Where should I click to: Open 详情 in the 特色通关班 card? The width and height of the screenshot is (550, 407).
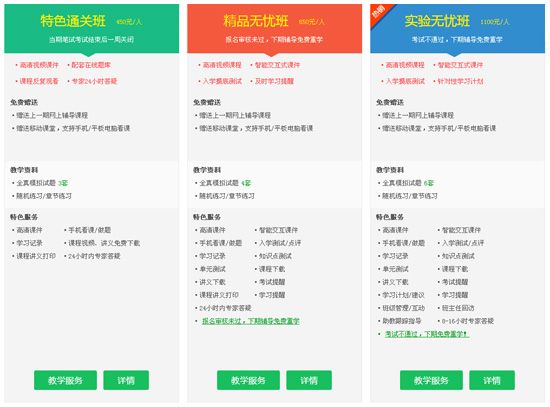(126, 380)
